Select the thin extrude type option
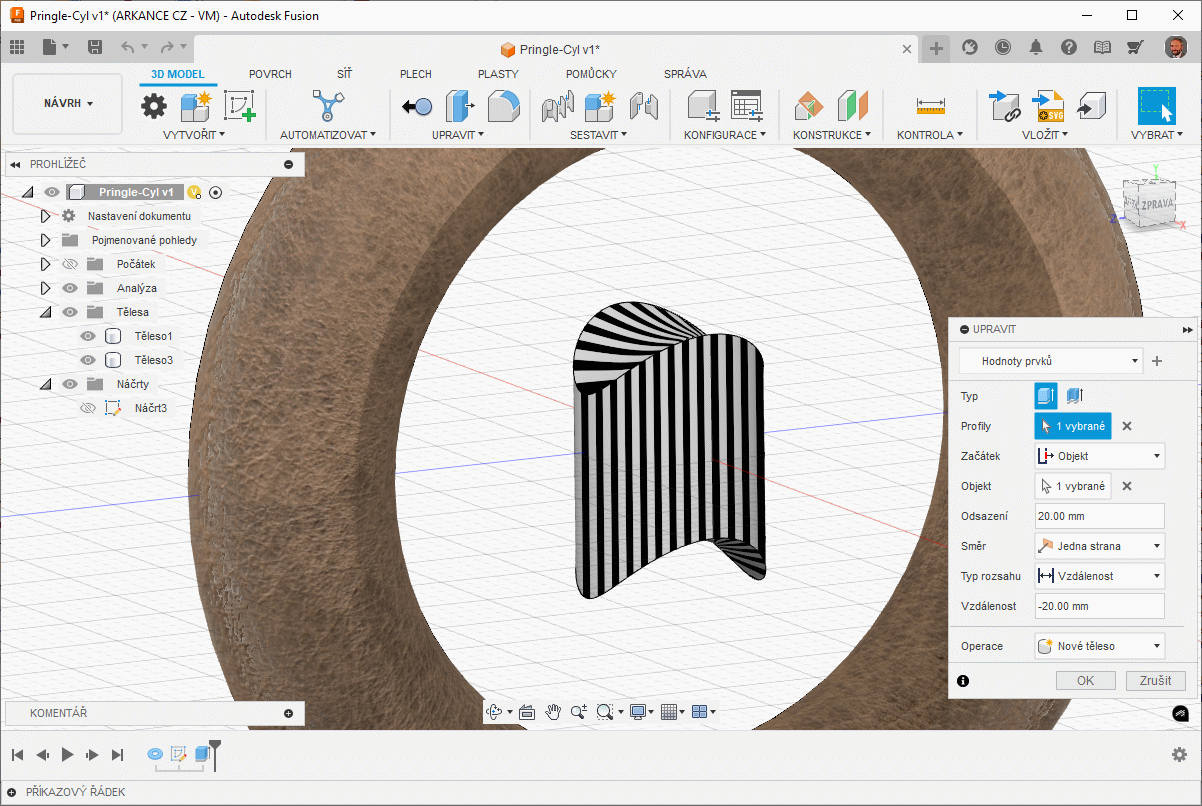Viewport: 1202px width, 806px height. (1075, 396)
